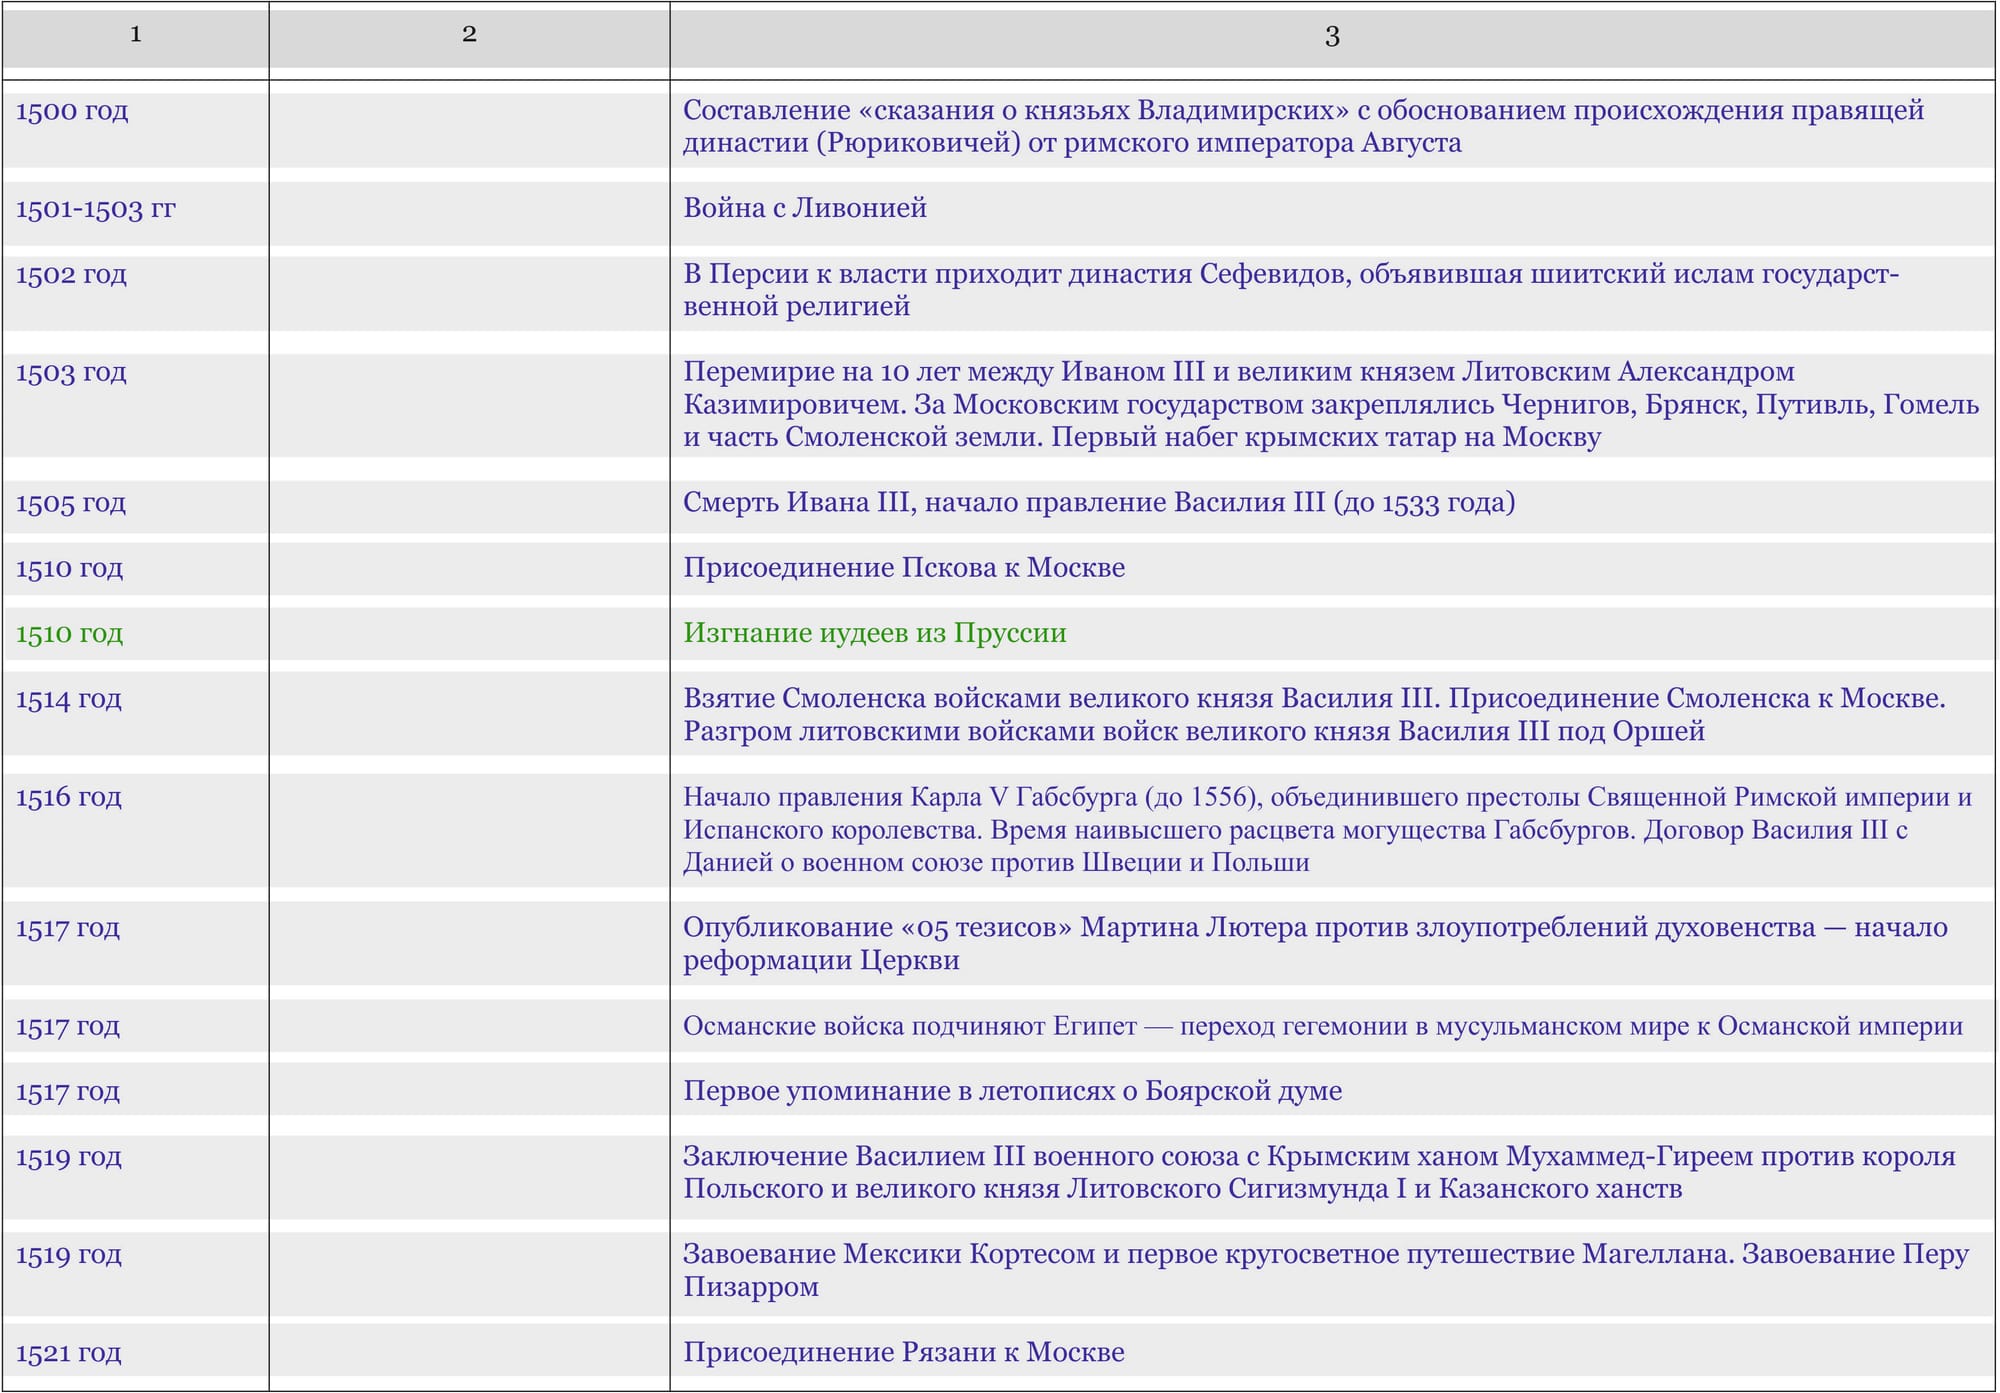Select the '1517 год' cell beside Боярской думе
Viewport: 2000px width, 1393px height.
pyautogui.click(x=68, y=1092)
